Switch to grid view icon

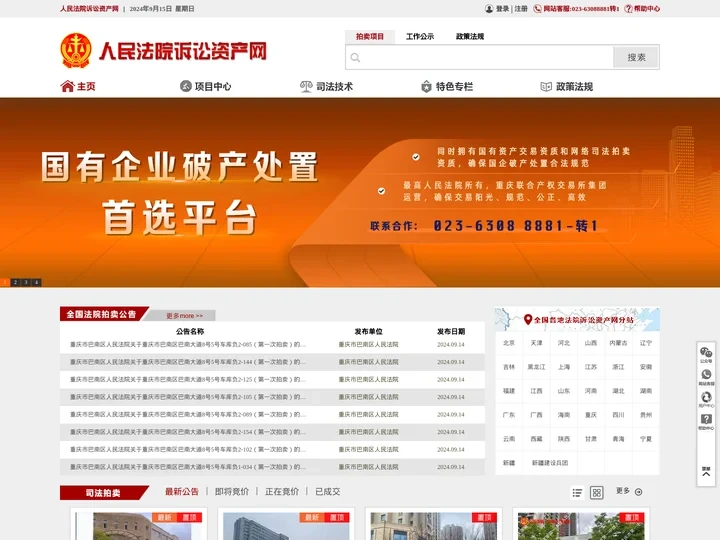596,493
